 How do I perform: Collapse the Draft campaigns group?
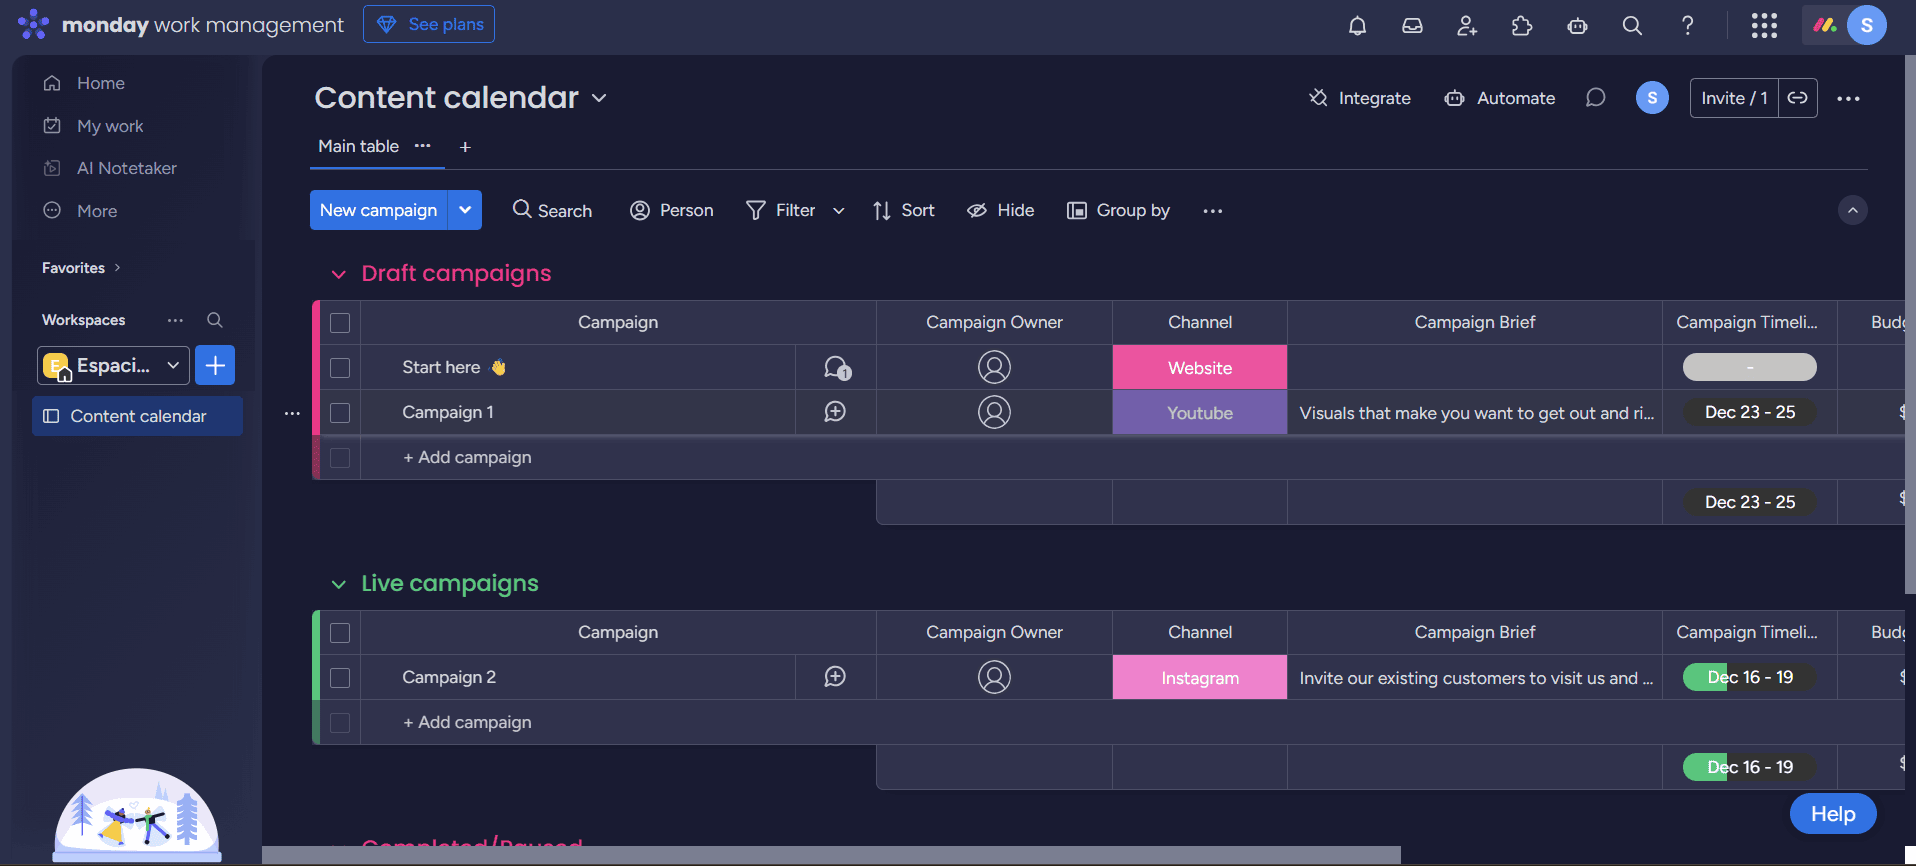(x=339, y=274)
